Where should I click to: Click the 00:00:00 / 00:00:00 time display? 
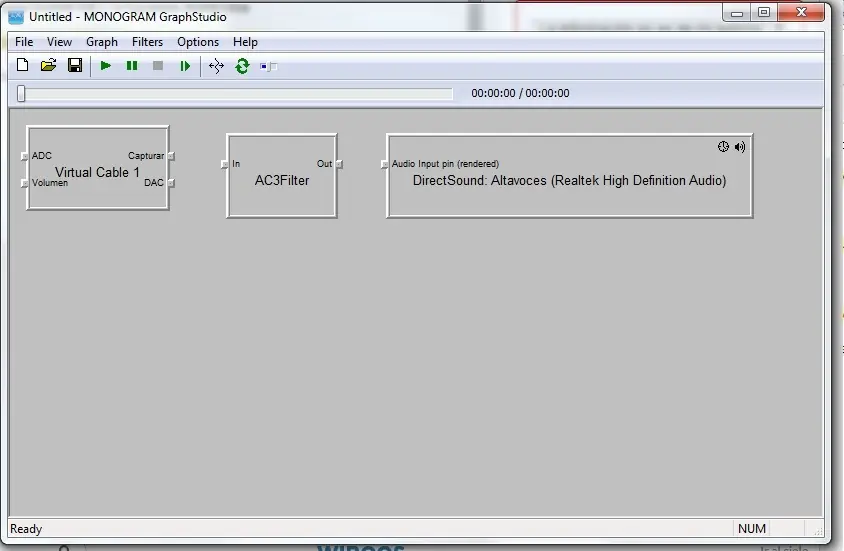point(521,93)
